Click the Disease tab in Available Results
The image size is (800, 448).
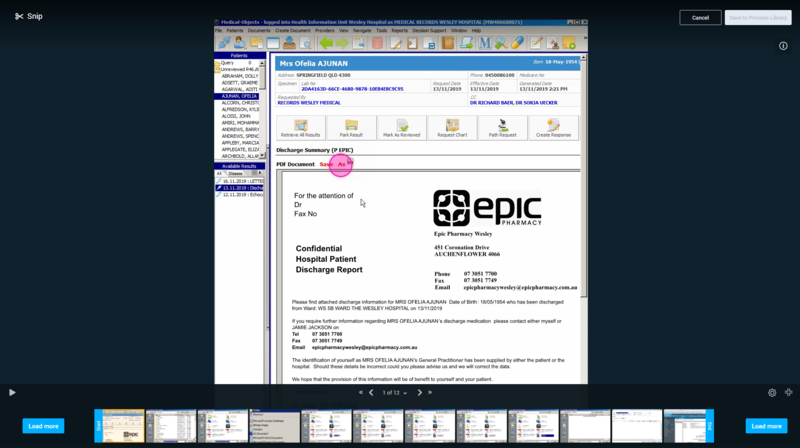point(235,173)
